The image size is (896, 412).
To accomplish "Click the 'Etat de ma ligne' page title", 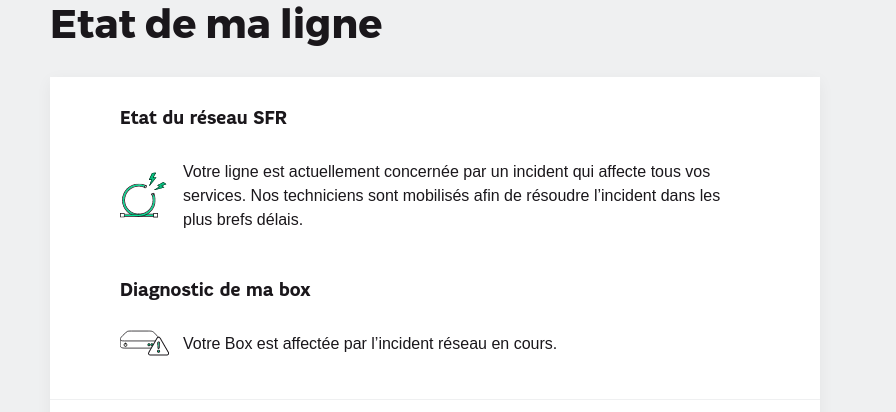I will [x=216, y=25].
